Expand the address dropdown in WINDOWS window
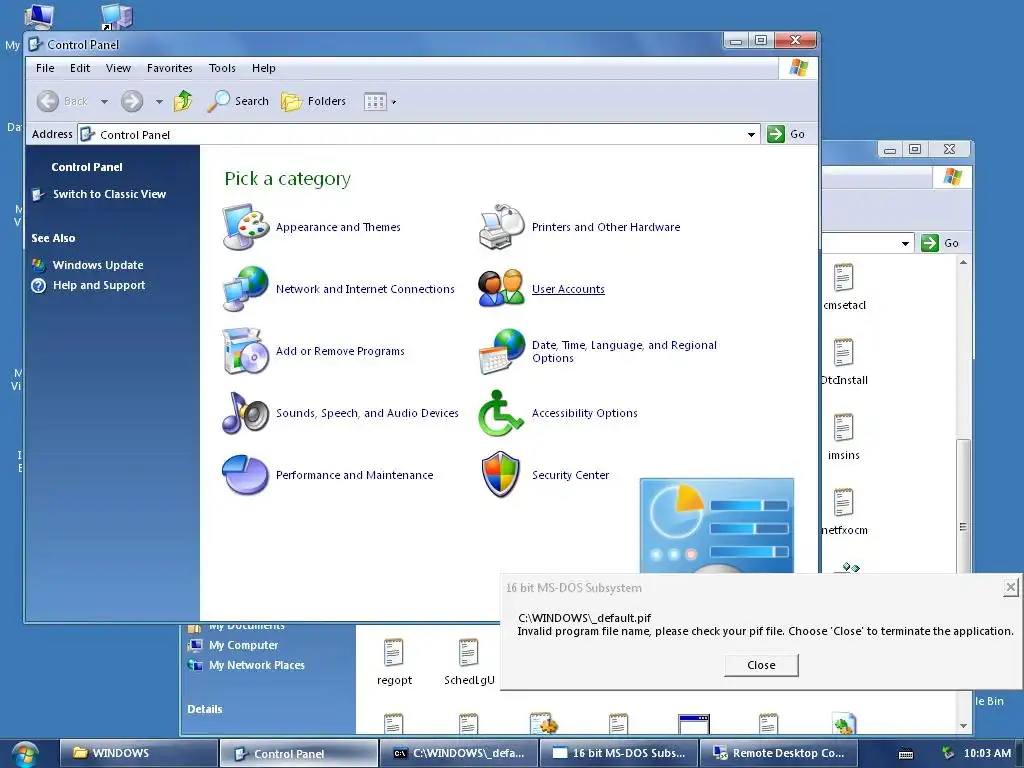Image resolution: width=1024 pixels, height=768 pixels. pyautogui.click(x=905, y=244)
